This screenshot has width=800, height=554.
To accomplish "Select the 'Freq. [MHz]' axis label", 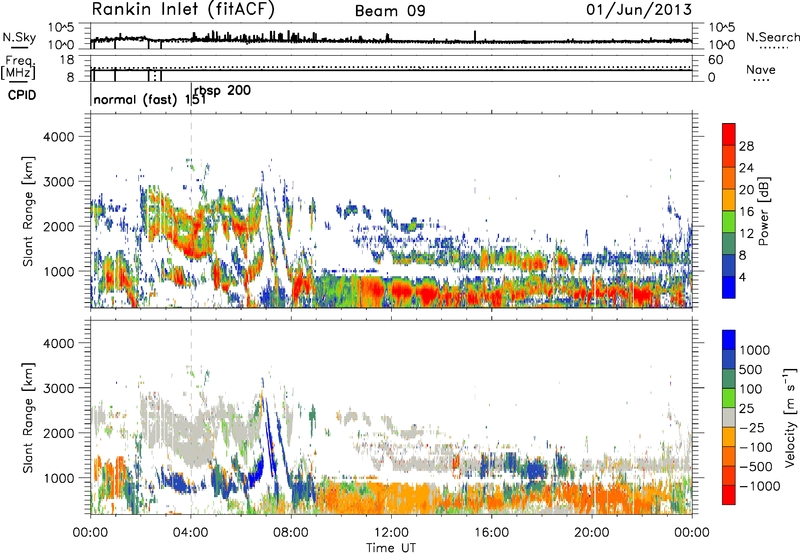I will [19, 68].
